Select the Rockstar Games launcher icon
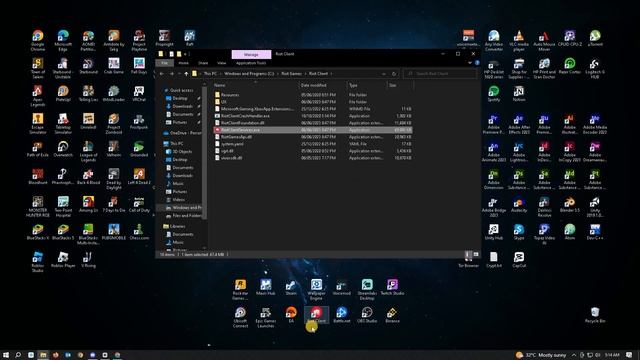Image resolution: width=640 pixels, height=360 pixels. (240, 289)
